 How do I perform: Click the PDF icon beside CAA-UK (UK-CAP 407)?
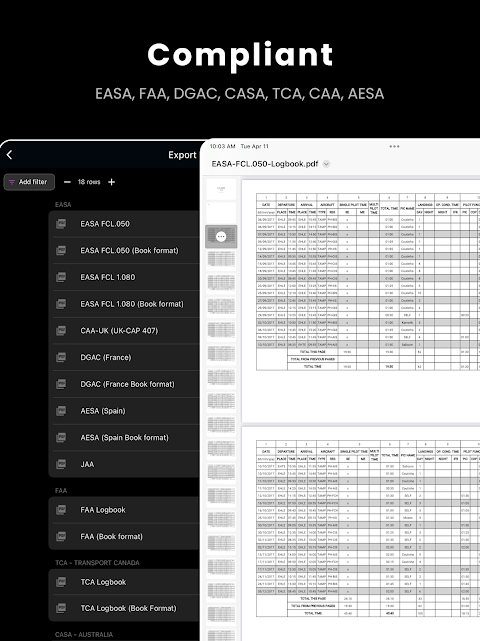point(61,330)
